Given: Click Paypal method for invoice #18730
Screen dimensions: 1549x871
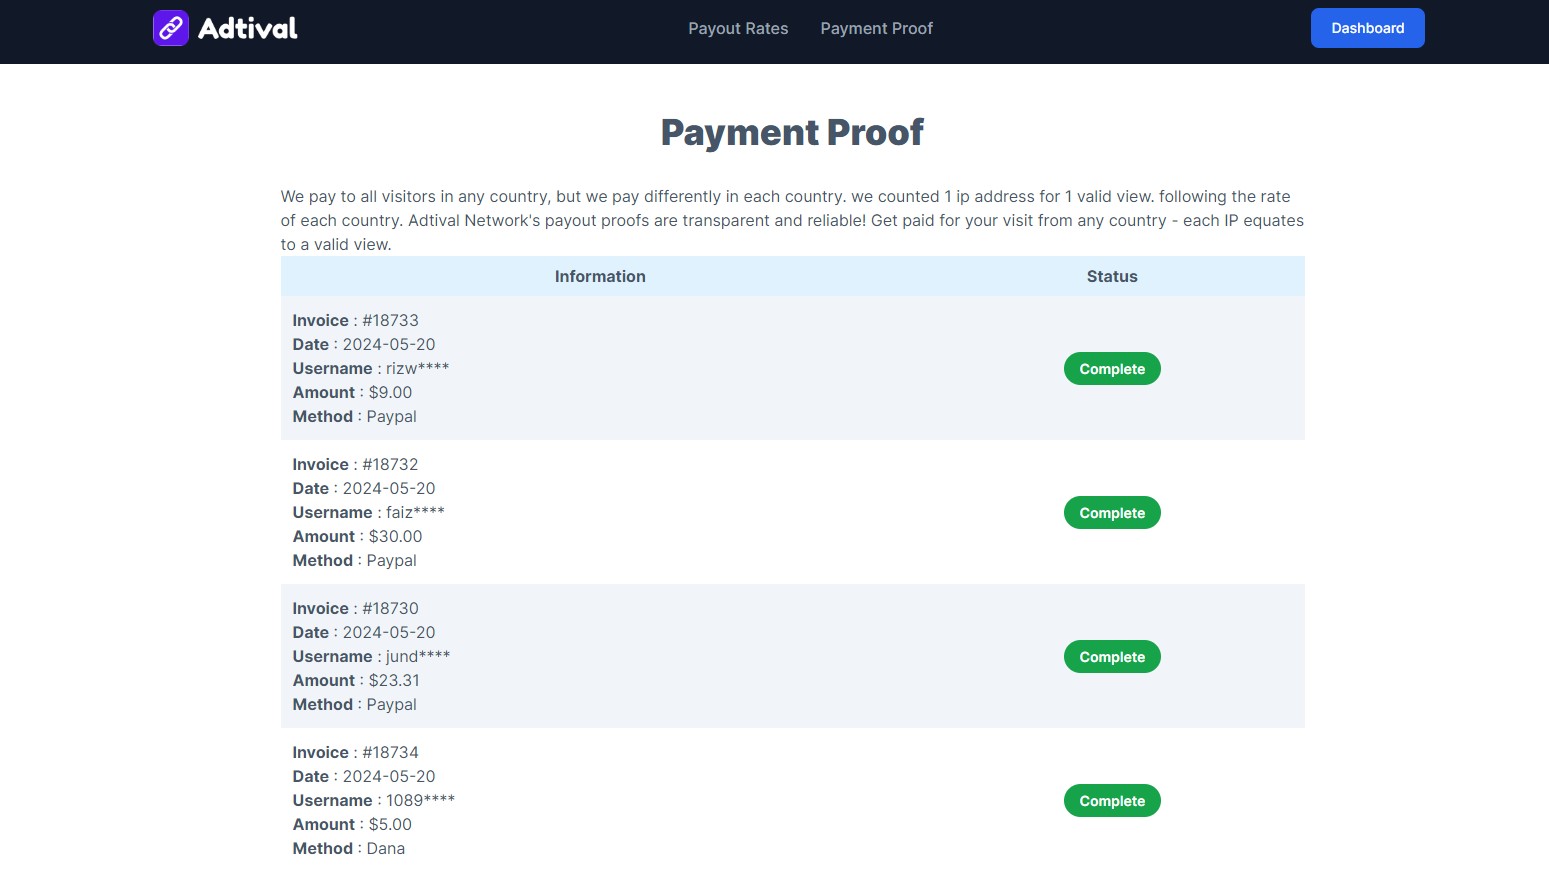Looking at the screenshot, I should tap(391, 704).
